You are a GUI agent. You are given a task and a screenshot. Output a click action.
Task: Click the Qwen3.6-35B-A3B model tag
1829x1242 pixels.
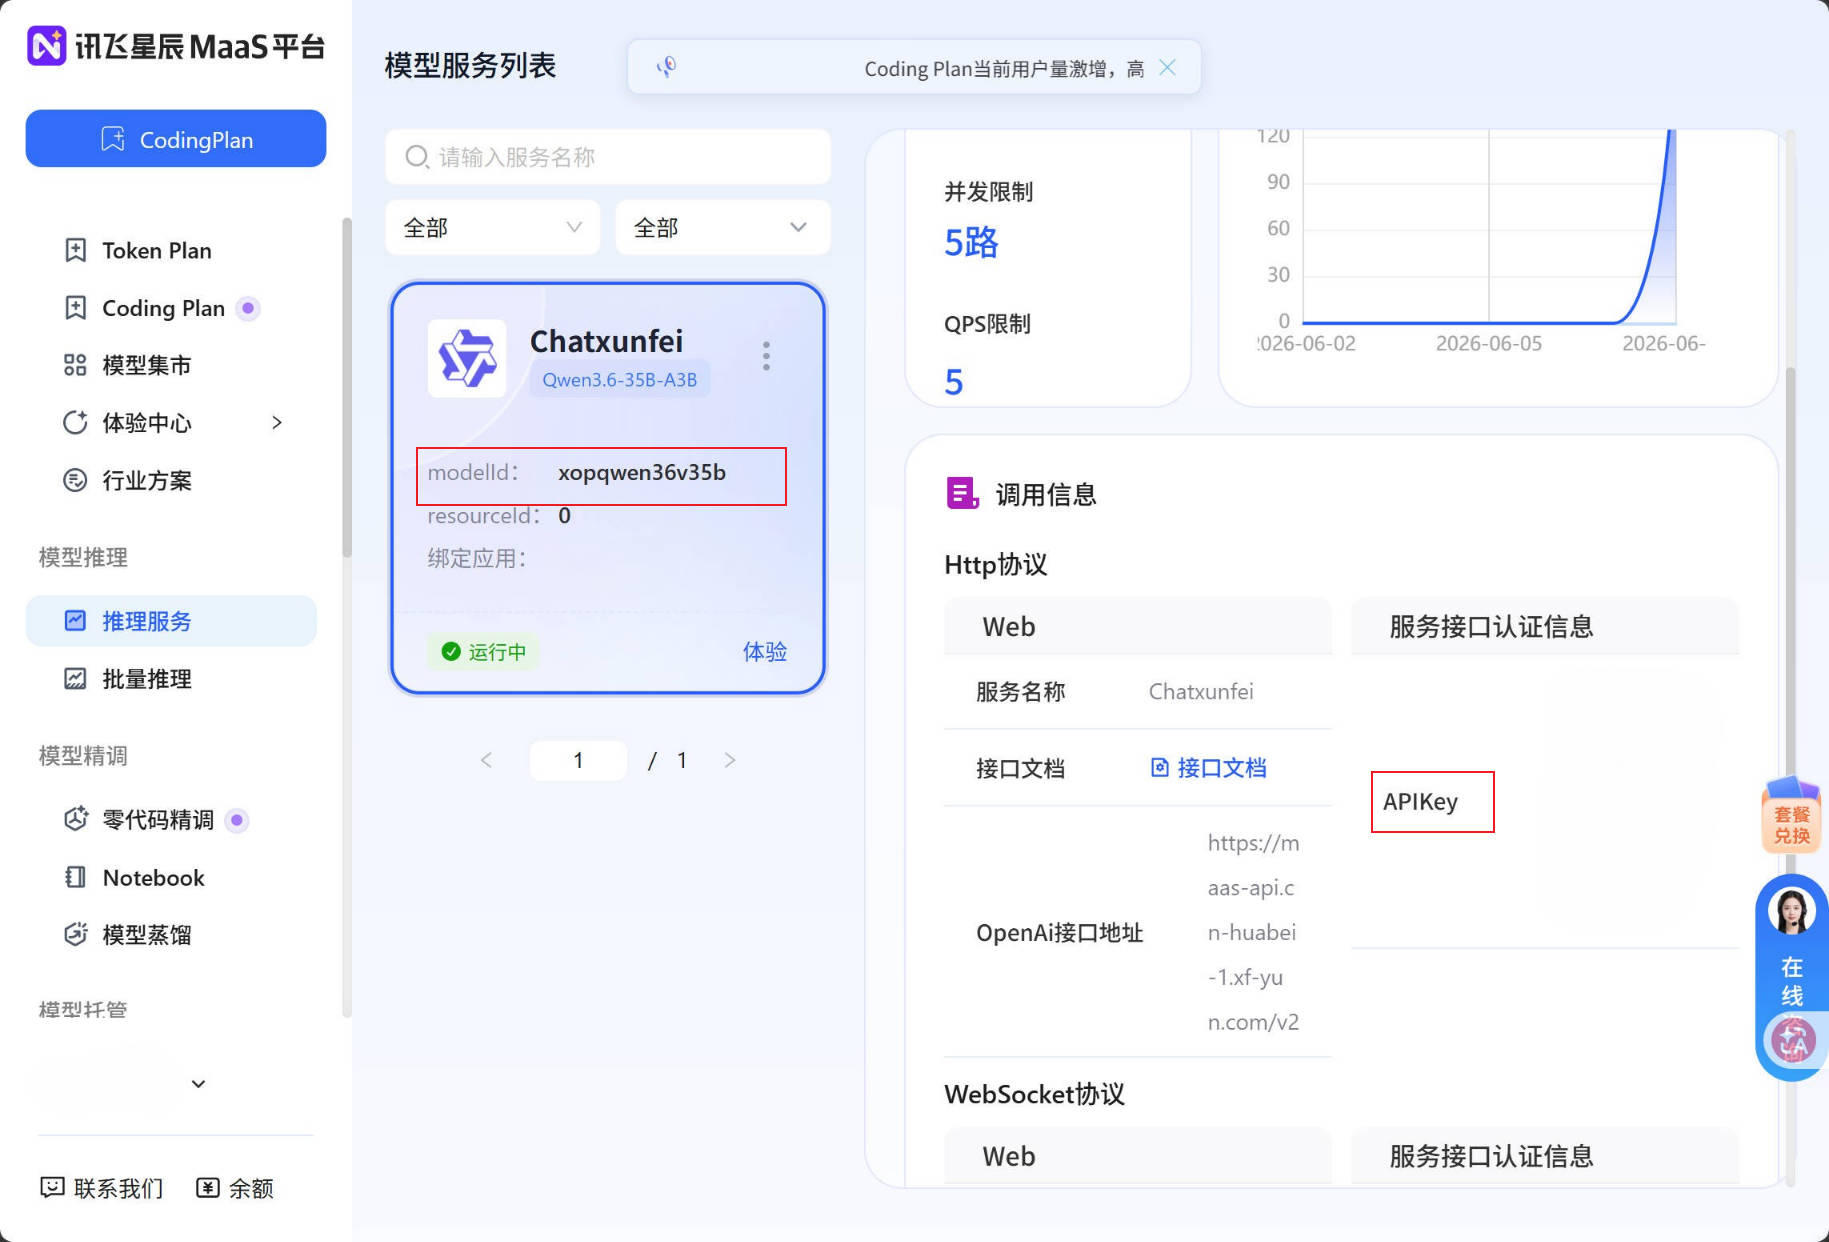[x=620, y=380]
